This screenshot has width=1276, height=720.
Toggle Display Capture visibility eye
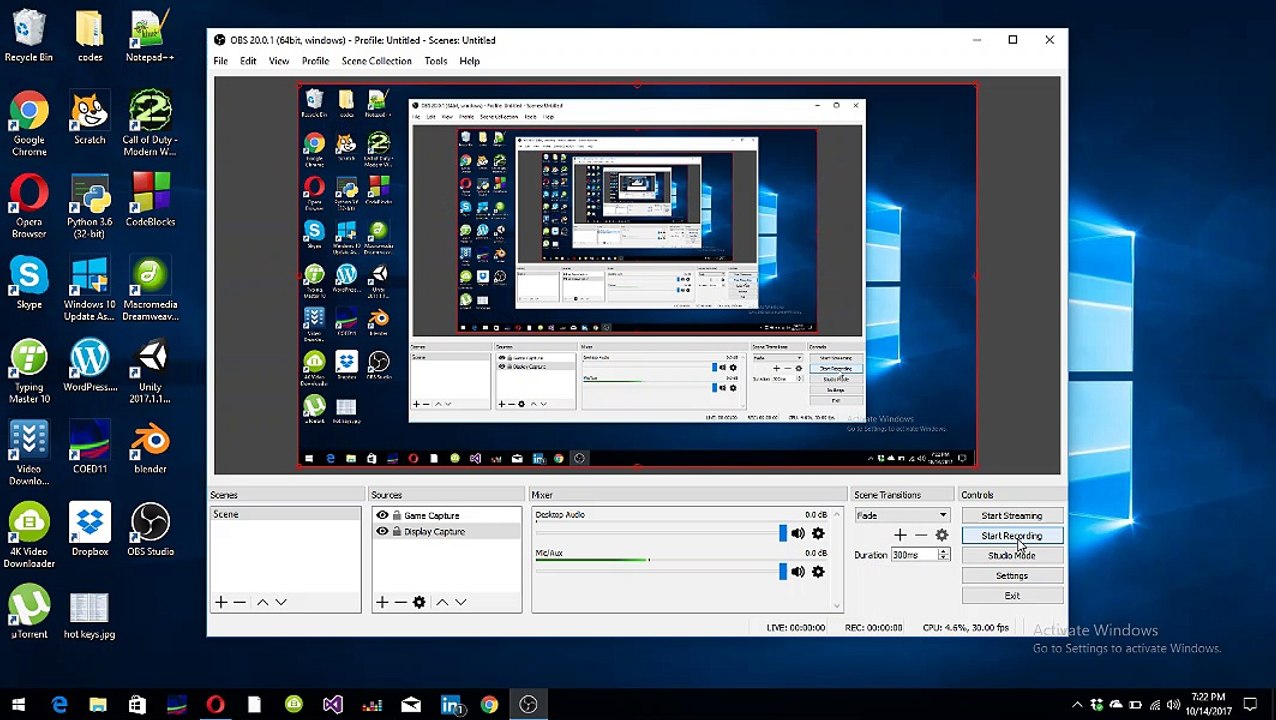pyautogui.click(x=382, y=532)
